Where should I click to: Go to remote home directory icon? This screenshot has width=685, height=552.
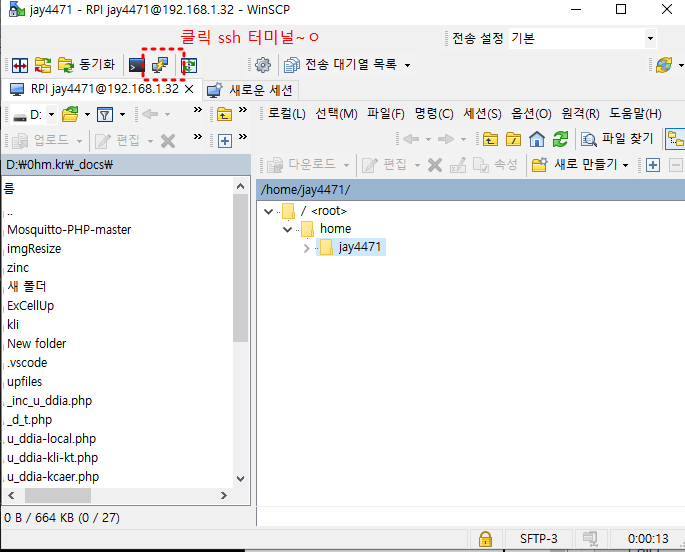[537, 140]
